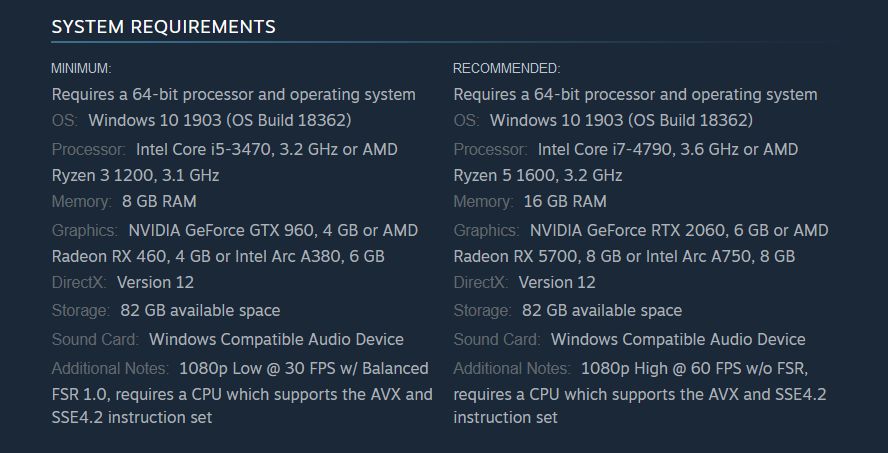888x453 pixels.
Task: Click the minimum OS Windows 10 1903 text
Action: click(219, 121)
